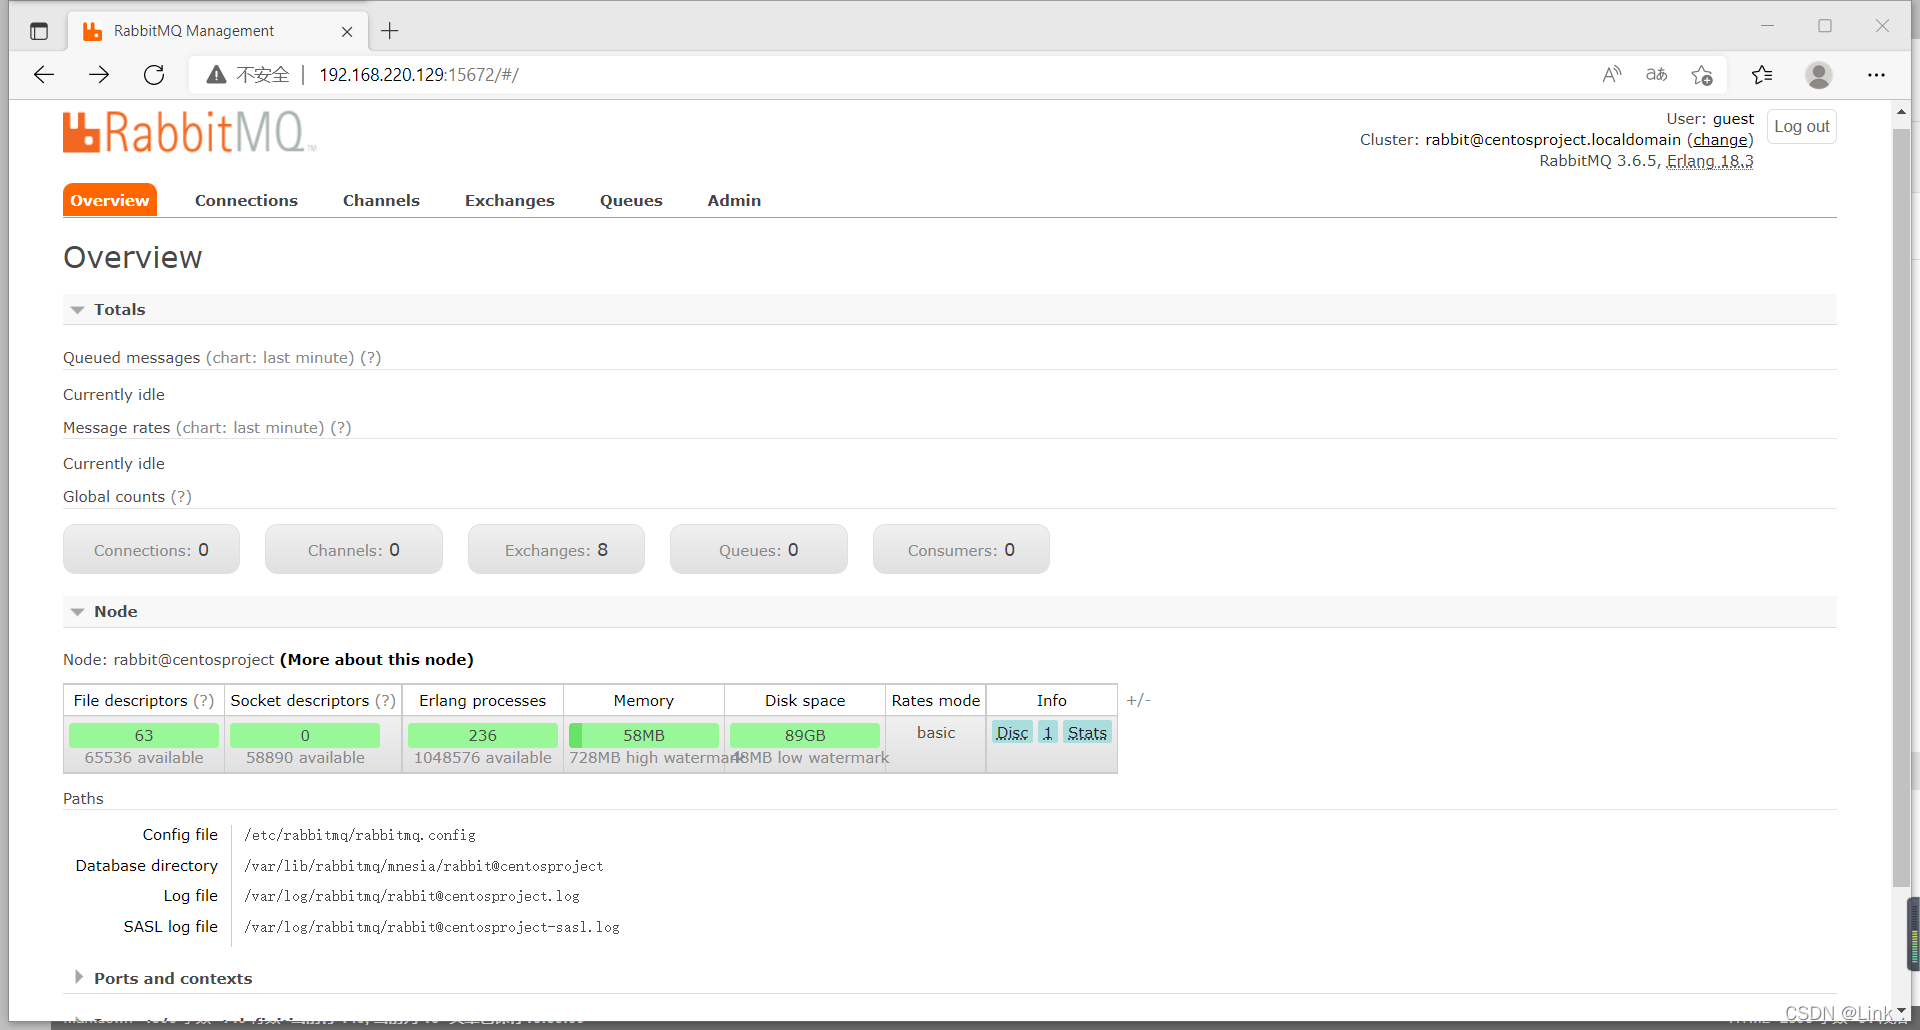1920x1030 pixels.
Task: Click the Erlang 18.3 version text
Action: coord(1710,161)
